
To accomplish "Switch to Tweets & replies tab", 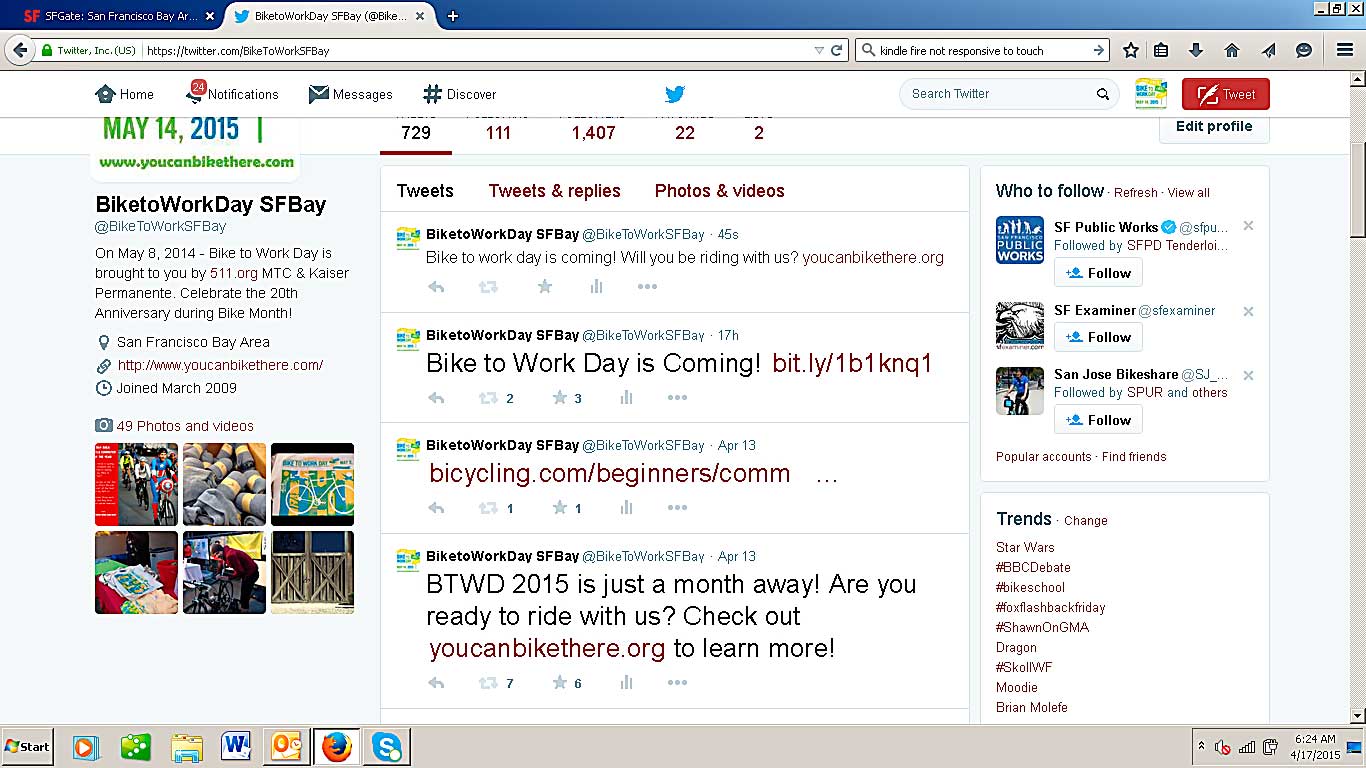I will pyautogui.click(x=555, y=191).
